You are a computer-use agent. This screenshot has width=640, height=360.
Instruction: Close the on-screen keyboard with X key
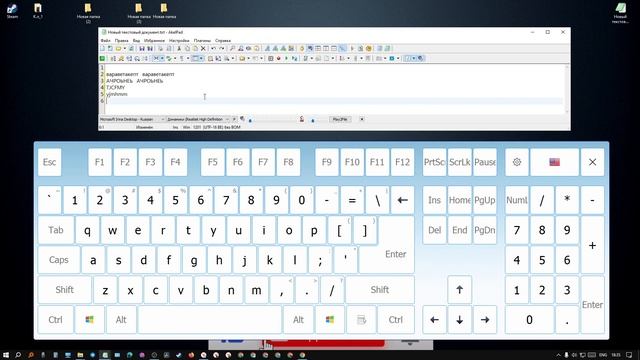[x=592, y=162]
